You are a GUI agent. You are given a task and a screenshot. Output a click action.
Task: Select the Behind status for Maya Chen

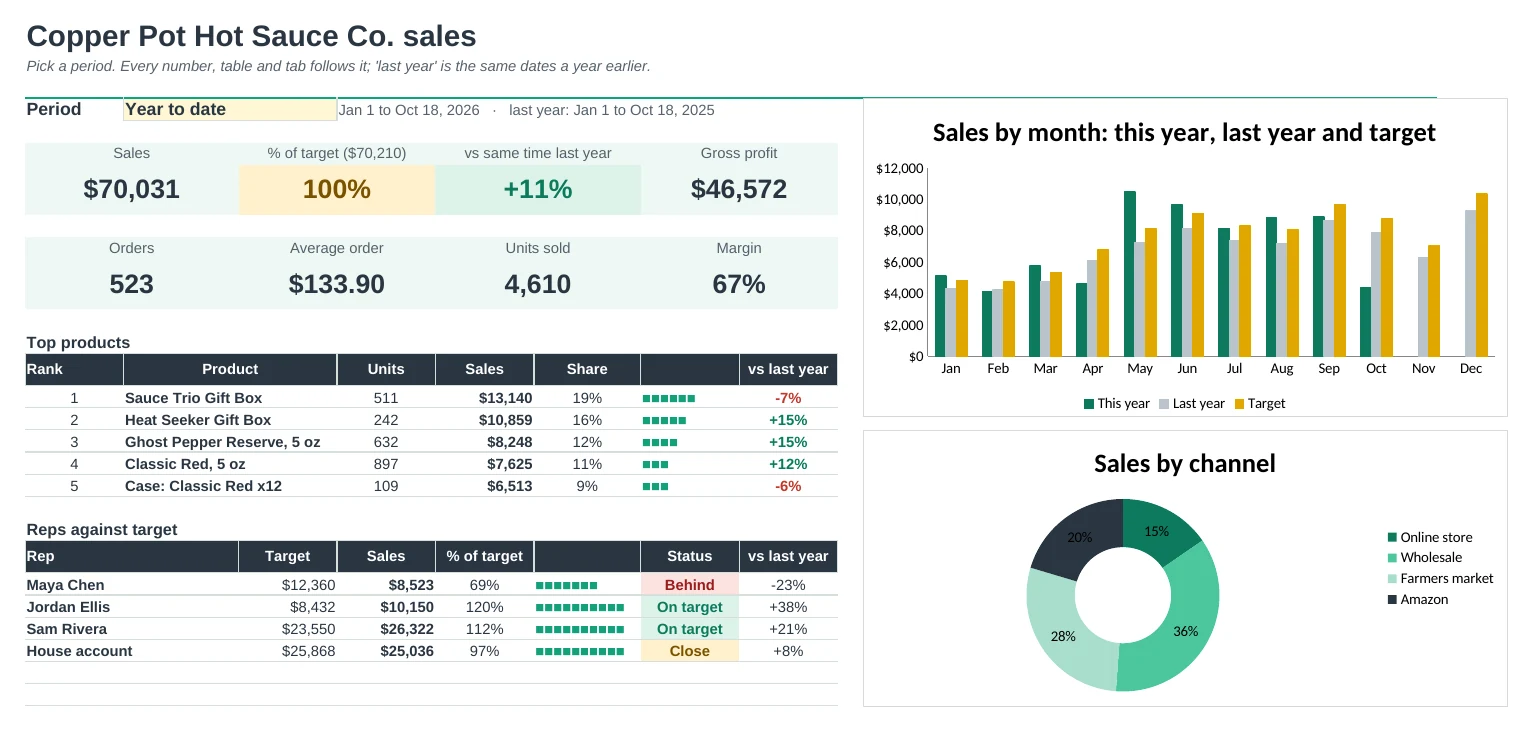pos(690,585)
